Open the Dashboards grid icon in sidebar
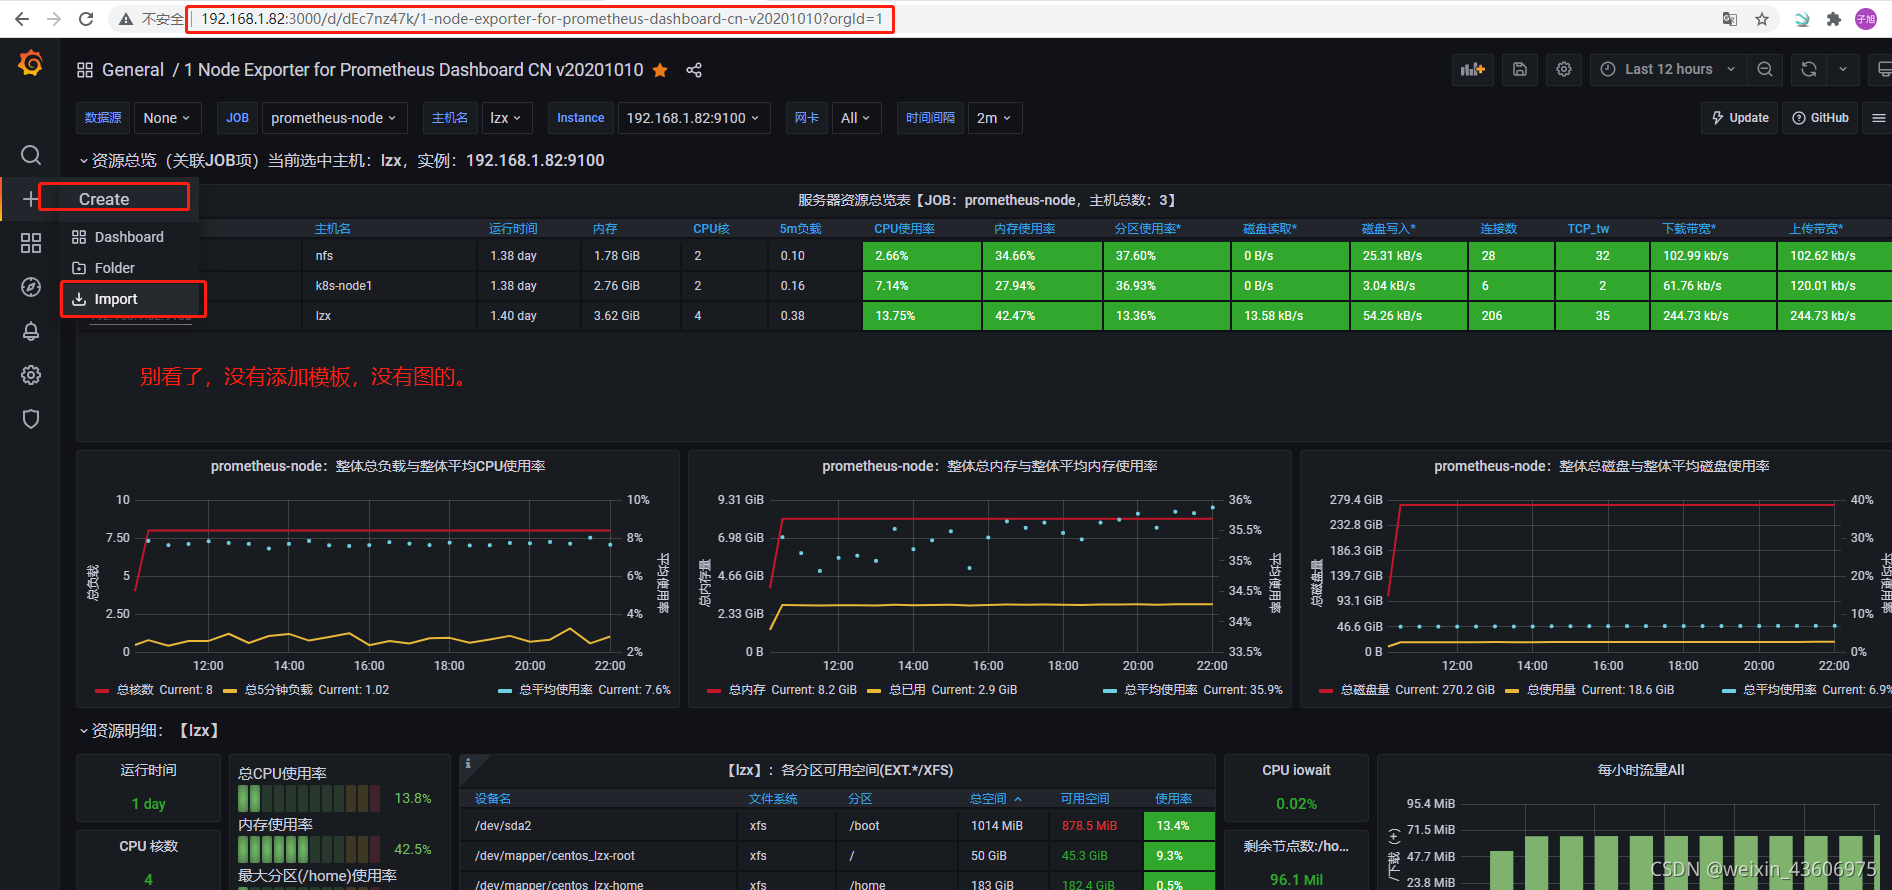The height and width of the screenshot is (890, 1892). [31, 243]
